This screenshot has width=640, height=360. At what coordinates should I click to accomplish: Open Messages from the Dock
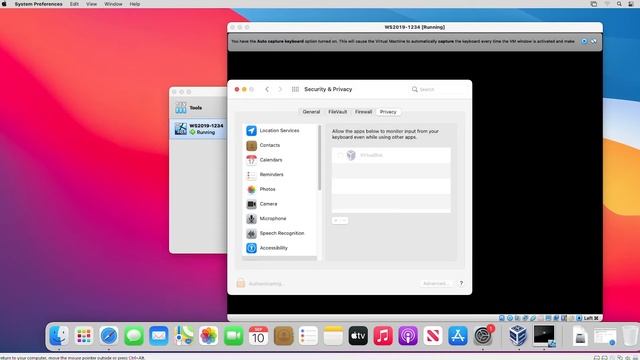click(133, 336)
